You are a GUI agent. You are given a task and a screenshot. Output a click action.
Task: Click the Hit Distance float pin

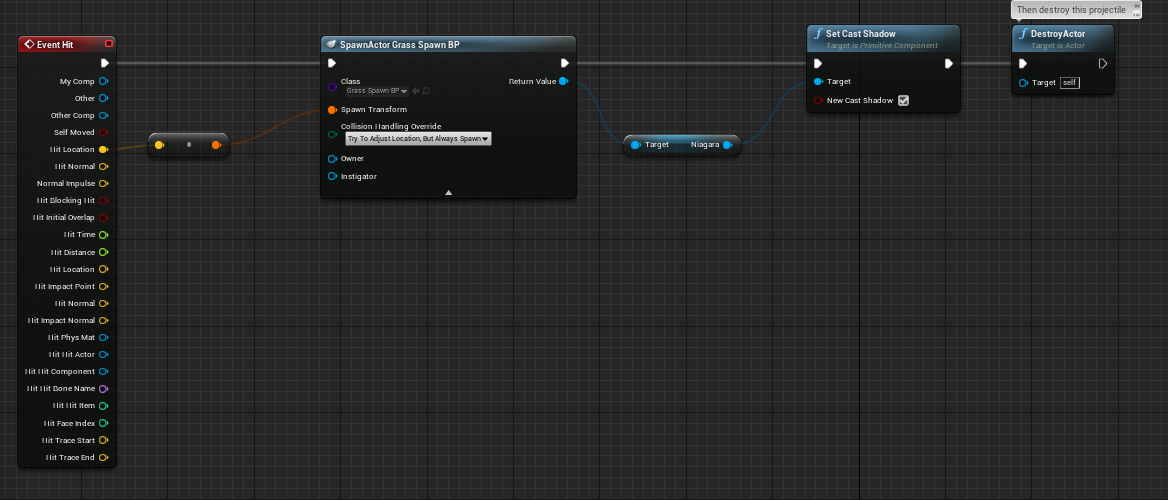tap(104, 253)
